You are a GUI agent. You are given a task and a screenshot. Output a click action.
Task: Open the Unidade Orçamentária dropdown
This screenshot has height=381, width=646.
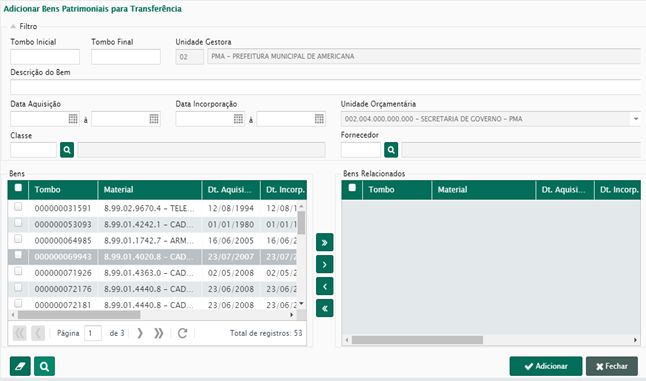pos(636,119)
